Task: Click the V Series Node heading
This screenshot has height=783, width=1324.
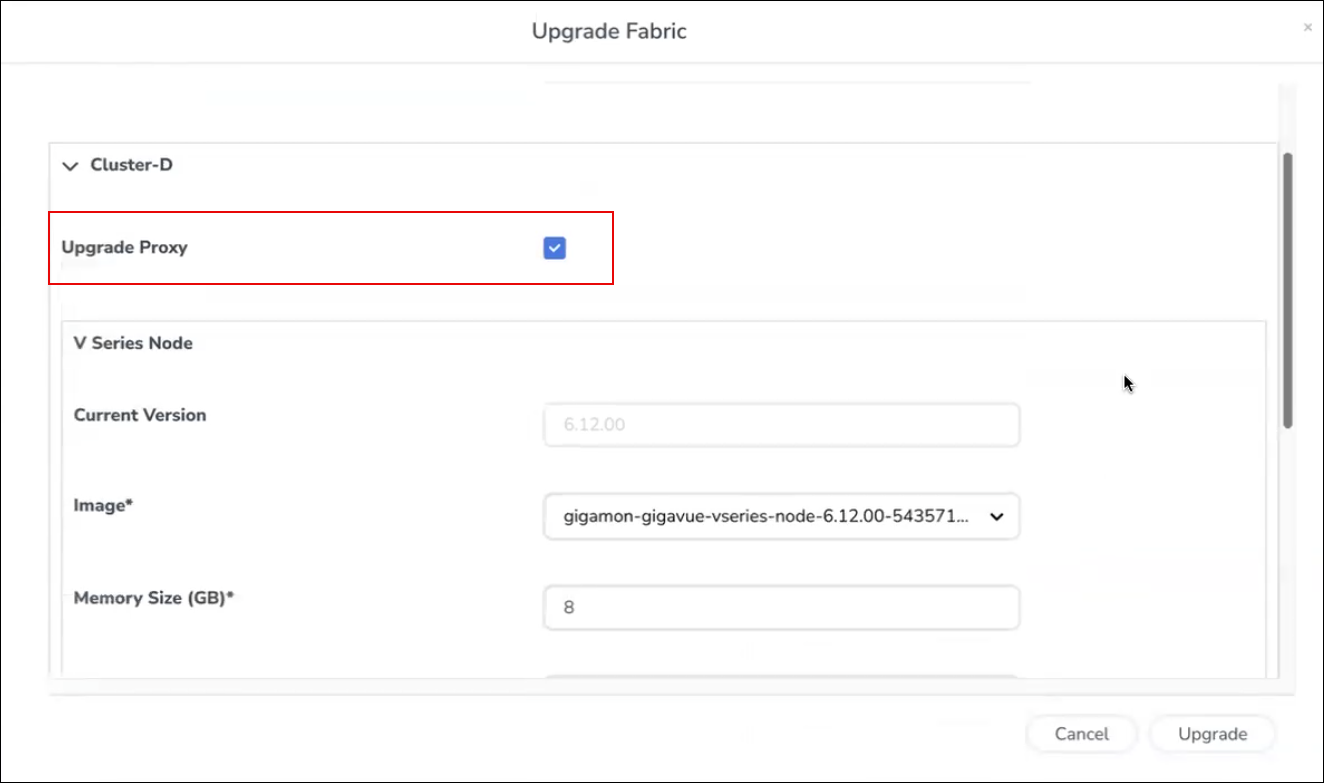Action: tap(133, 343)
